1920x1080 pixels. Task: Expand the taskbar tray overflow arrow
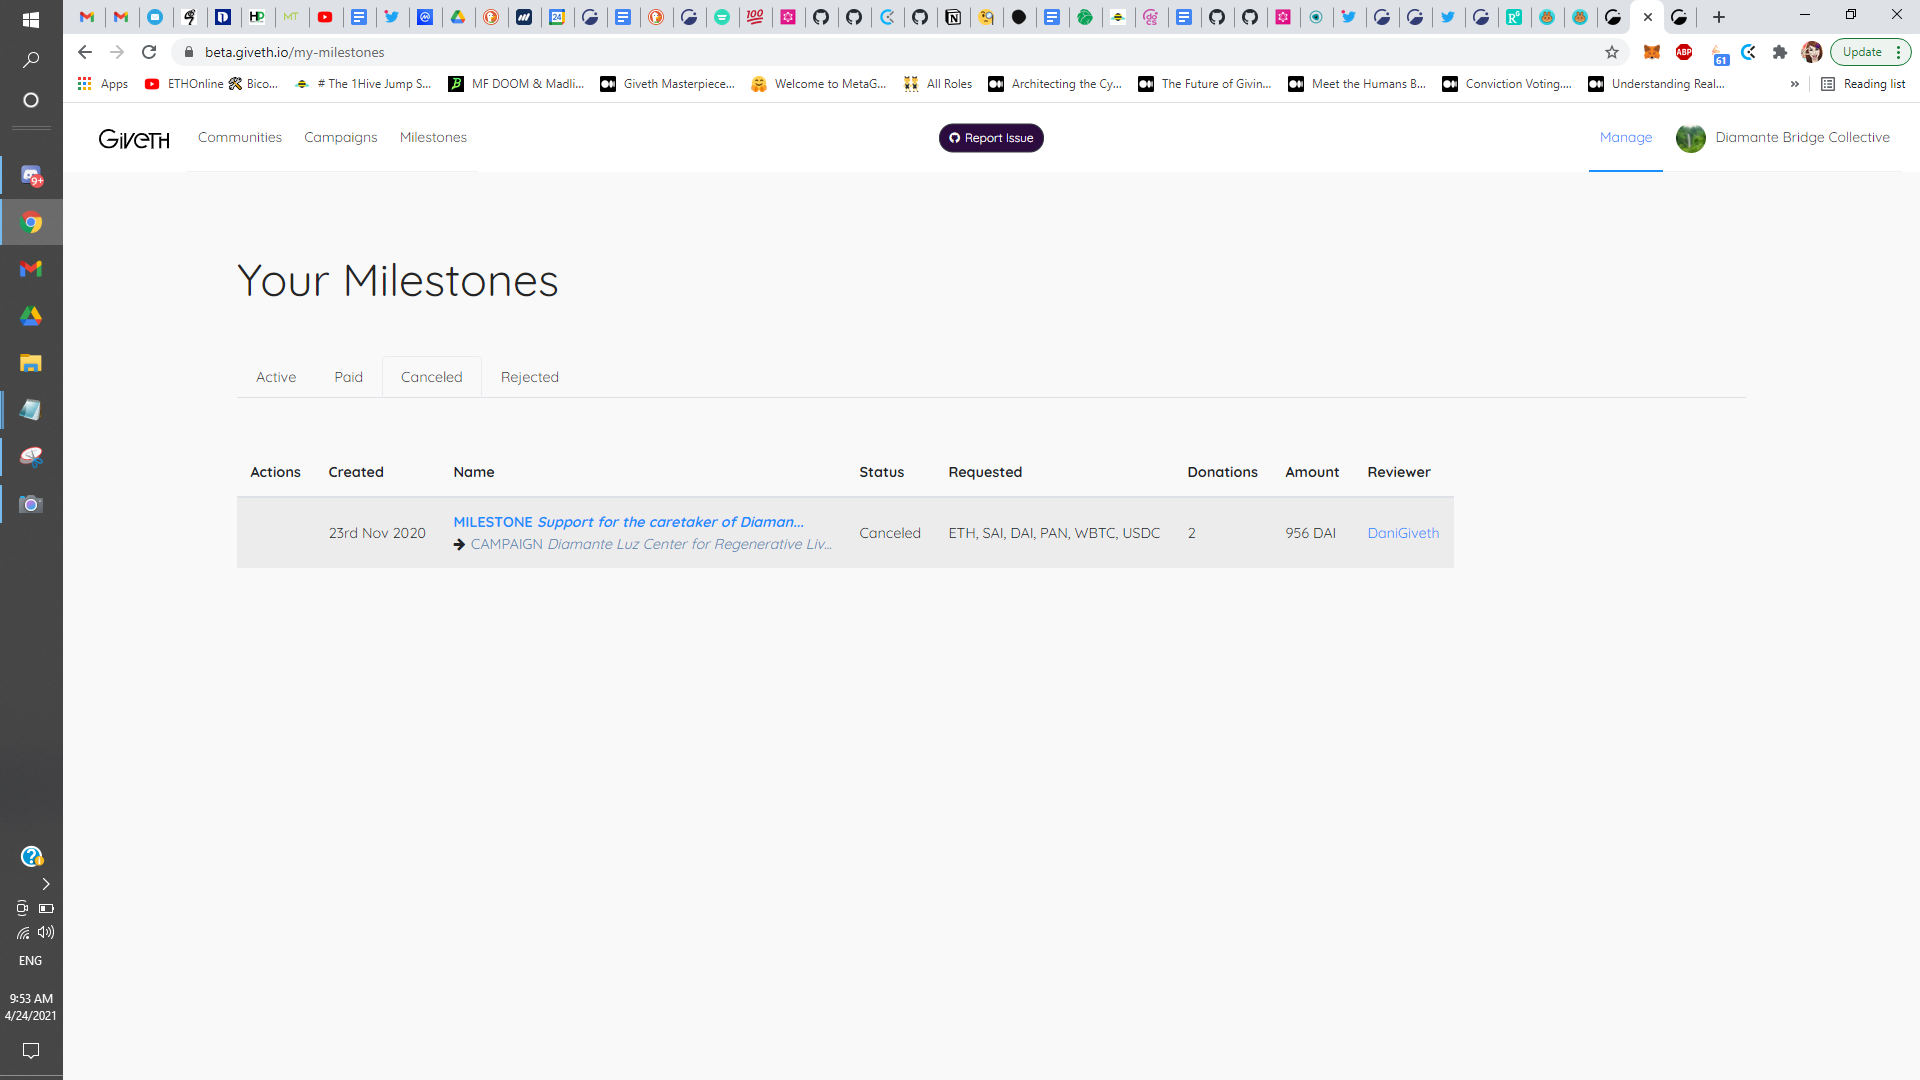click(45, 884)
